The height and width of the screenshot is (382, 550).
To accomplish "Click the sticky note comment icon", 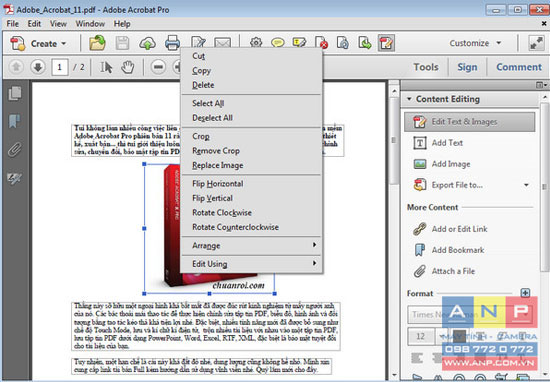I will click(x=278, y=43).
